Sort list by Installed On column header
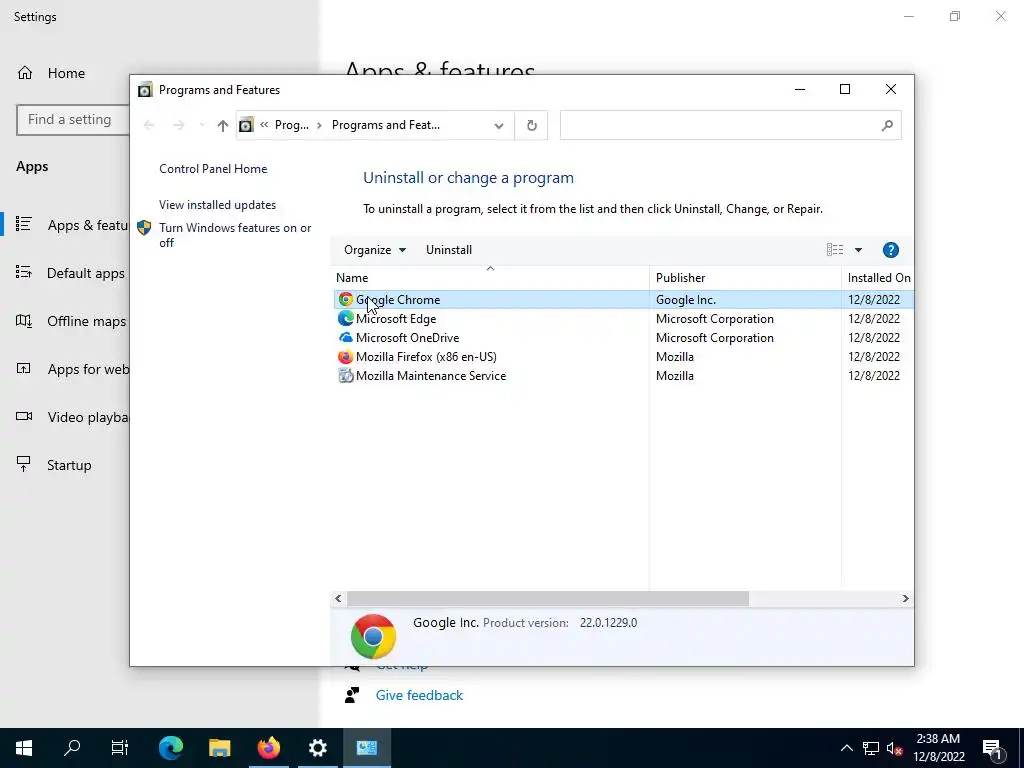Viewport: 1024px width, 768px height. pos(878,278)
